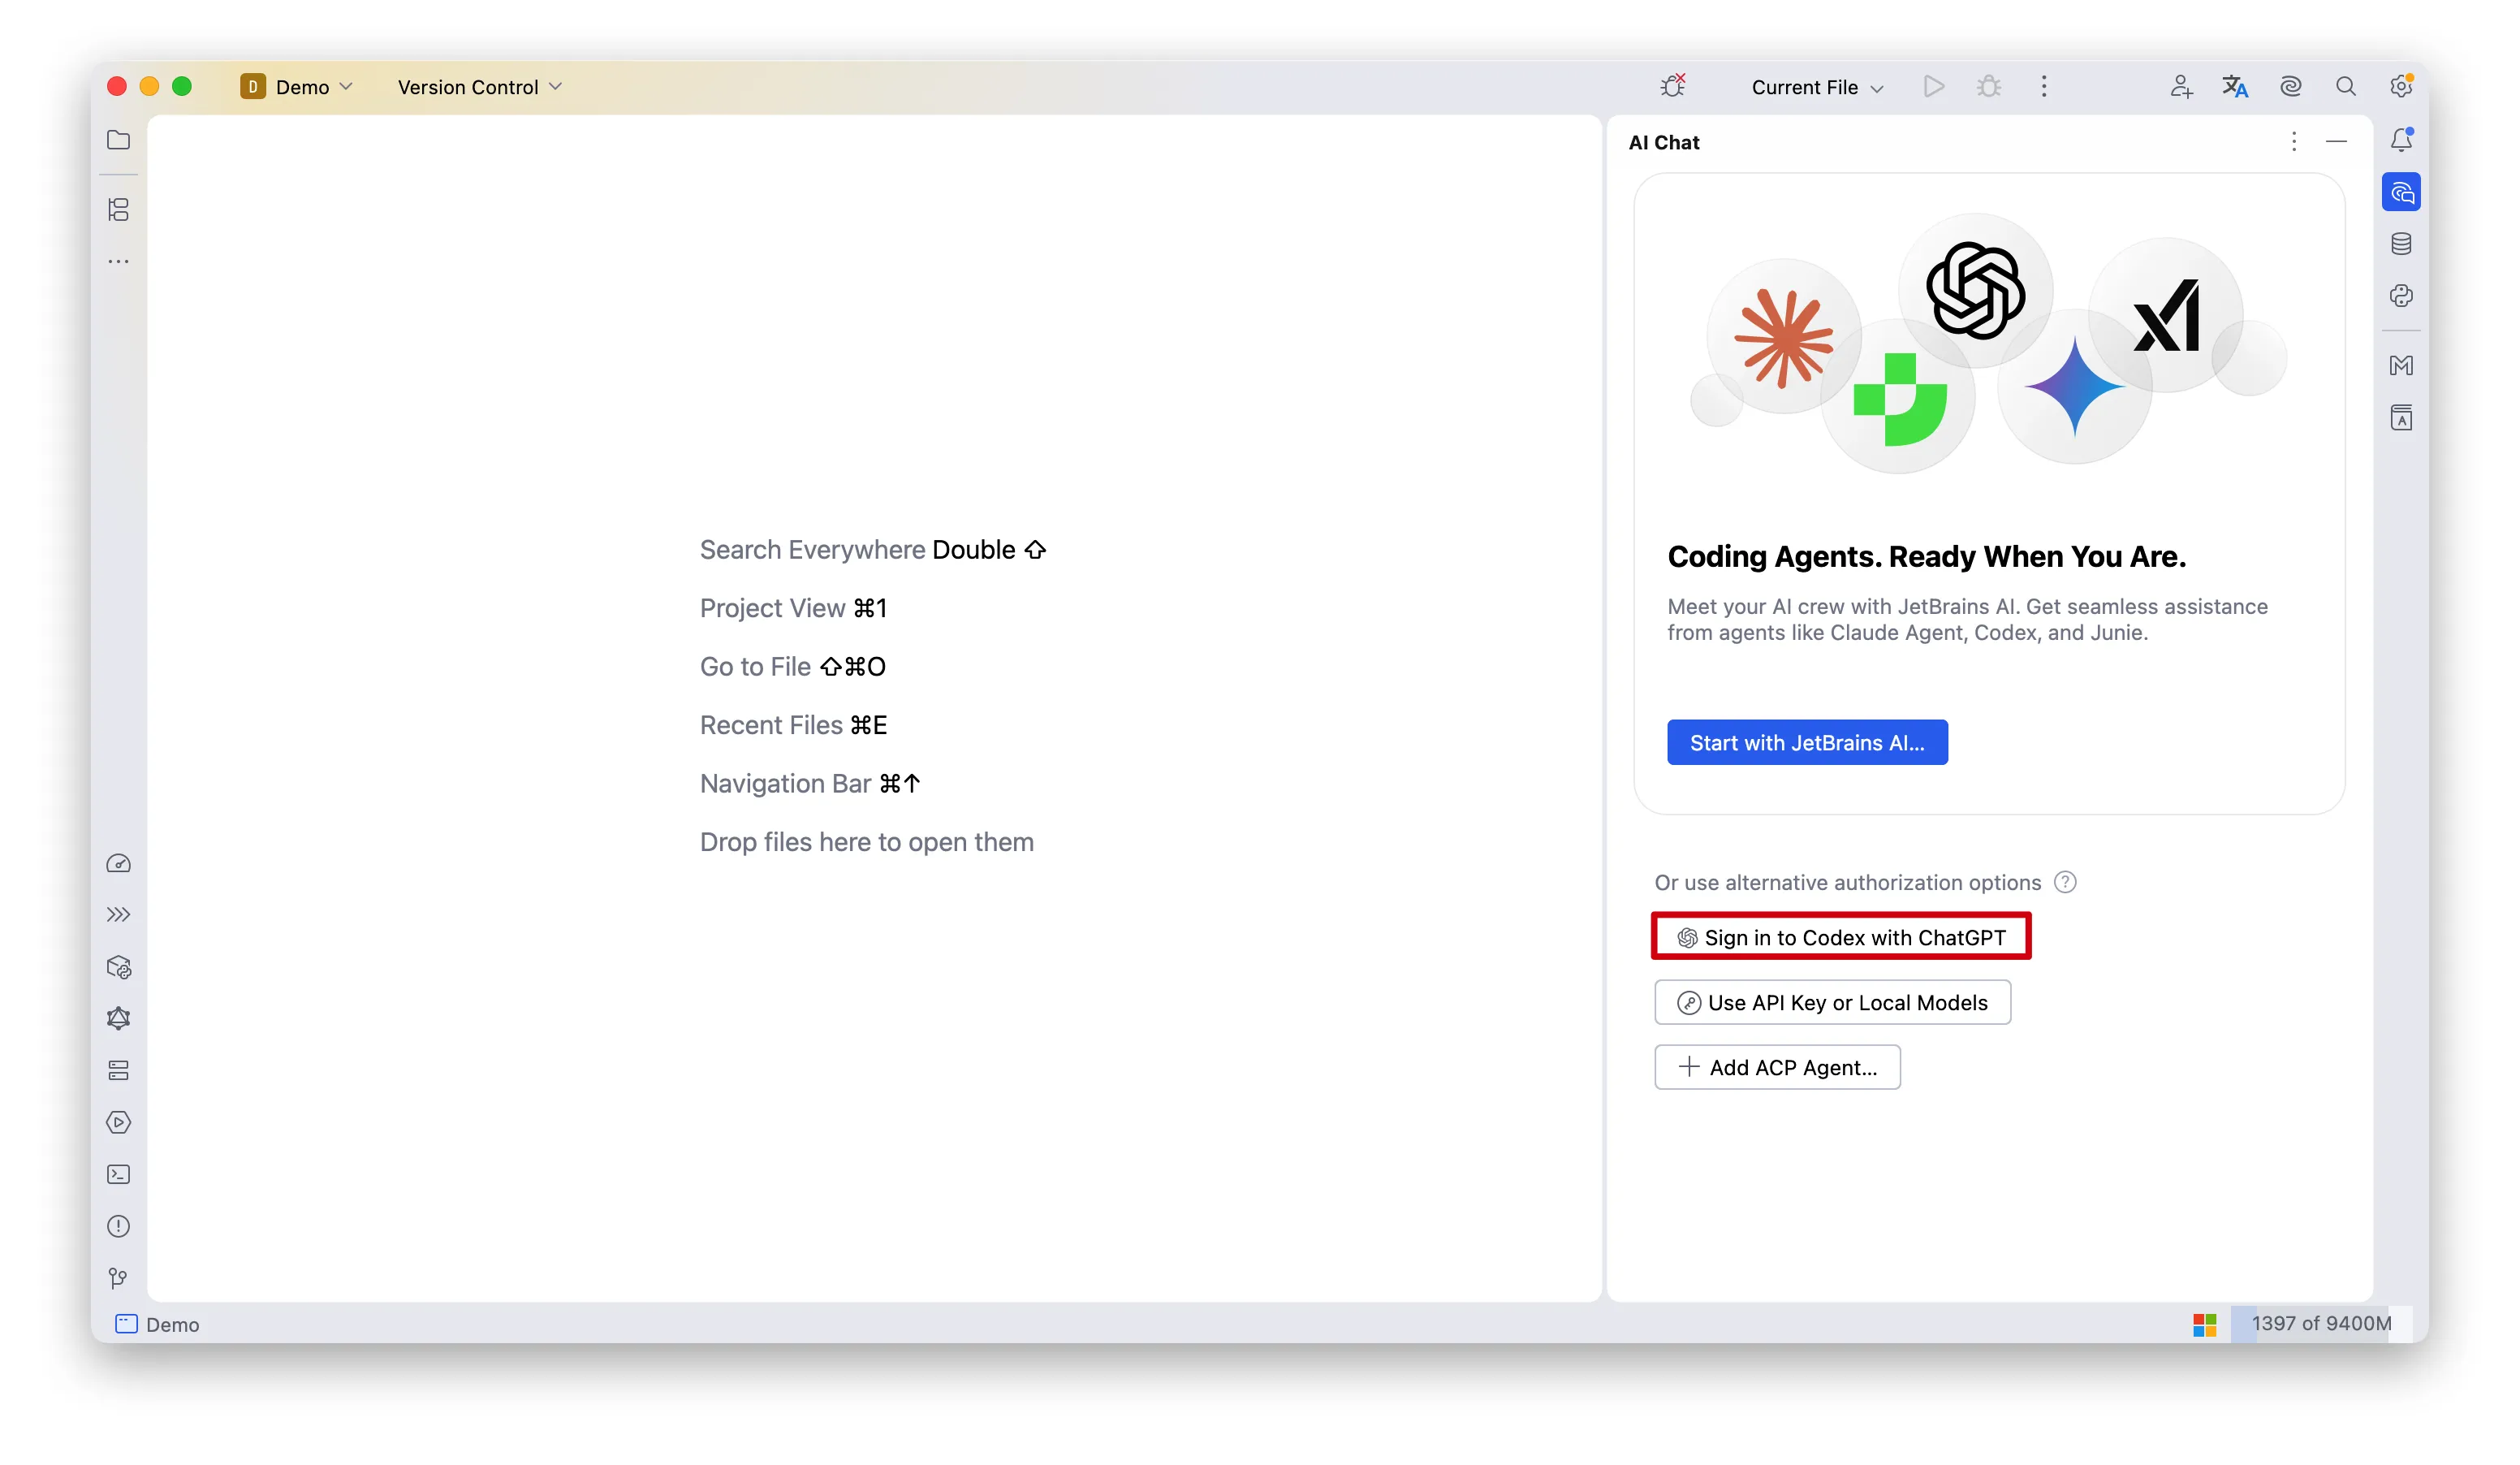Viewport: 2520px width, 1465px height.
Task: Open the Structure tool window
Action: [x=118, y=209]
